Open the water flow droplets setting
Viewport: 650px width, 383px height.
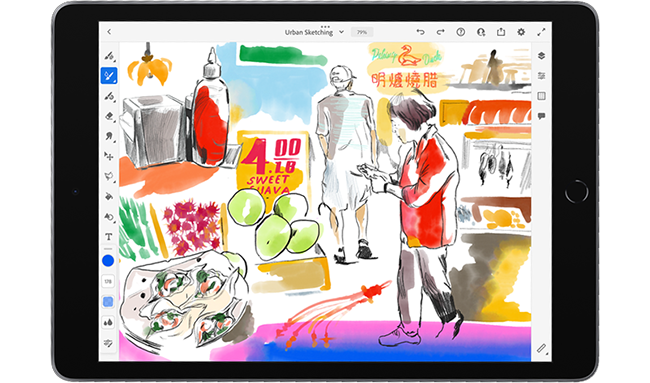tap(108, 322)
